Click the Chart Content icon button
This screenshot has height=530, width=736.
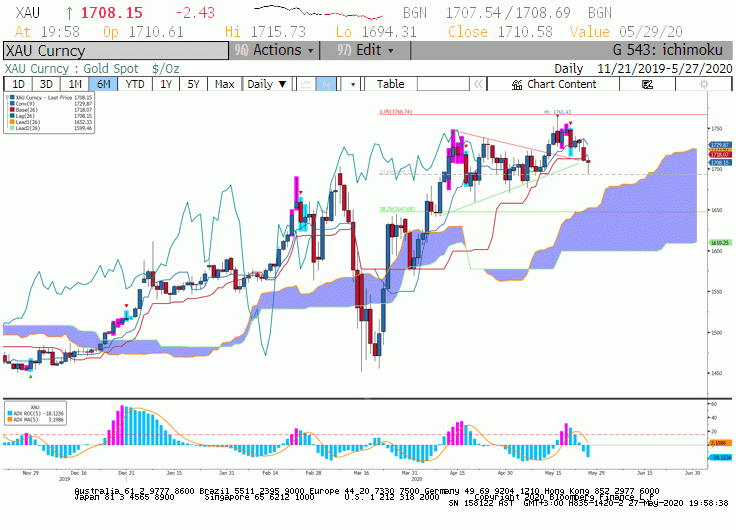click(x=553, y=84)
